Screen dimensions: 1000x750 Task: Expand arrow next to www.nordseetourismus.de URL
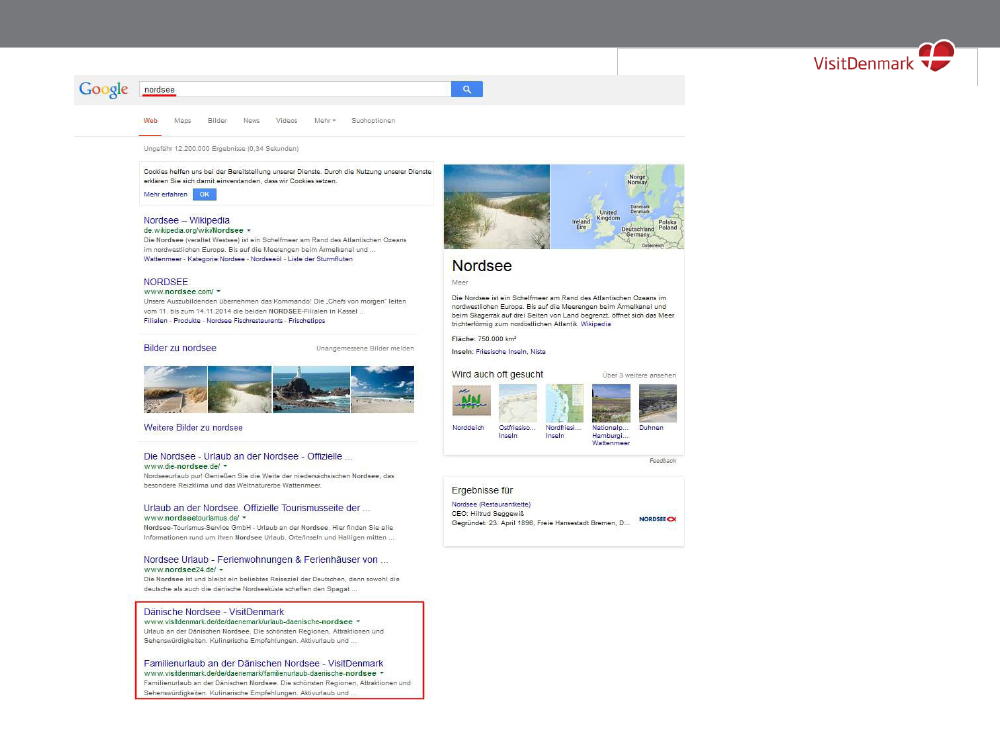tap(244, 518)
